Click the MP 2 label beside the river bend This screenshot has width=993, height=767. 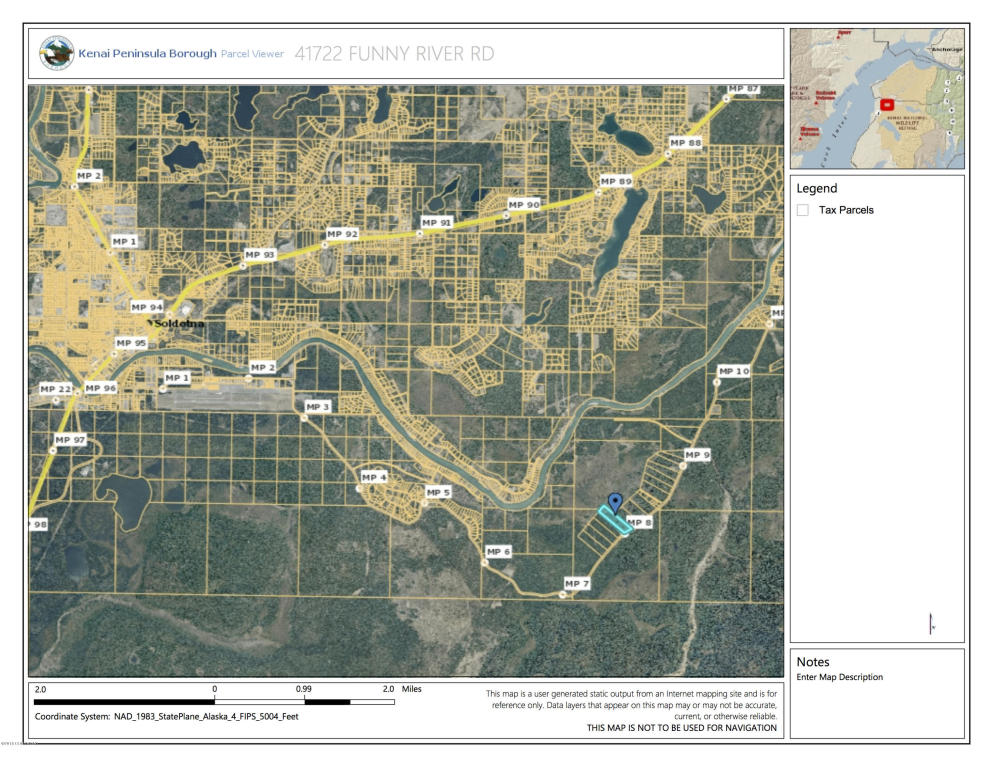[263, 368]
